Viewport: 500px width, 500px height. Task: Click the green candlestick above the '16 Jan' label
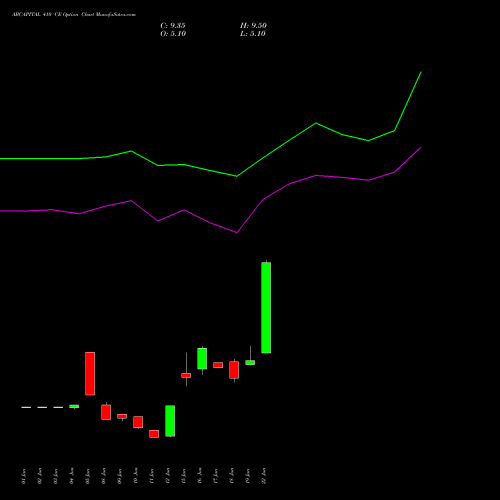pos(202,359)
